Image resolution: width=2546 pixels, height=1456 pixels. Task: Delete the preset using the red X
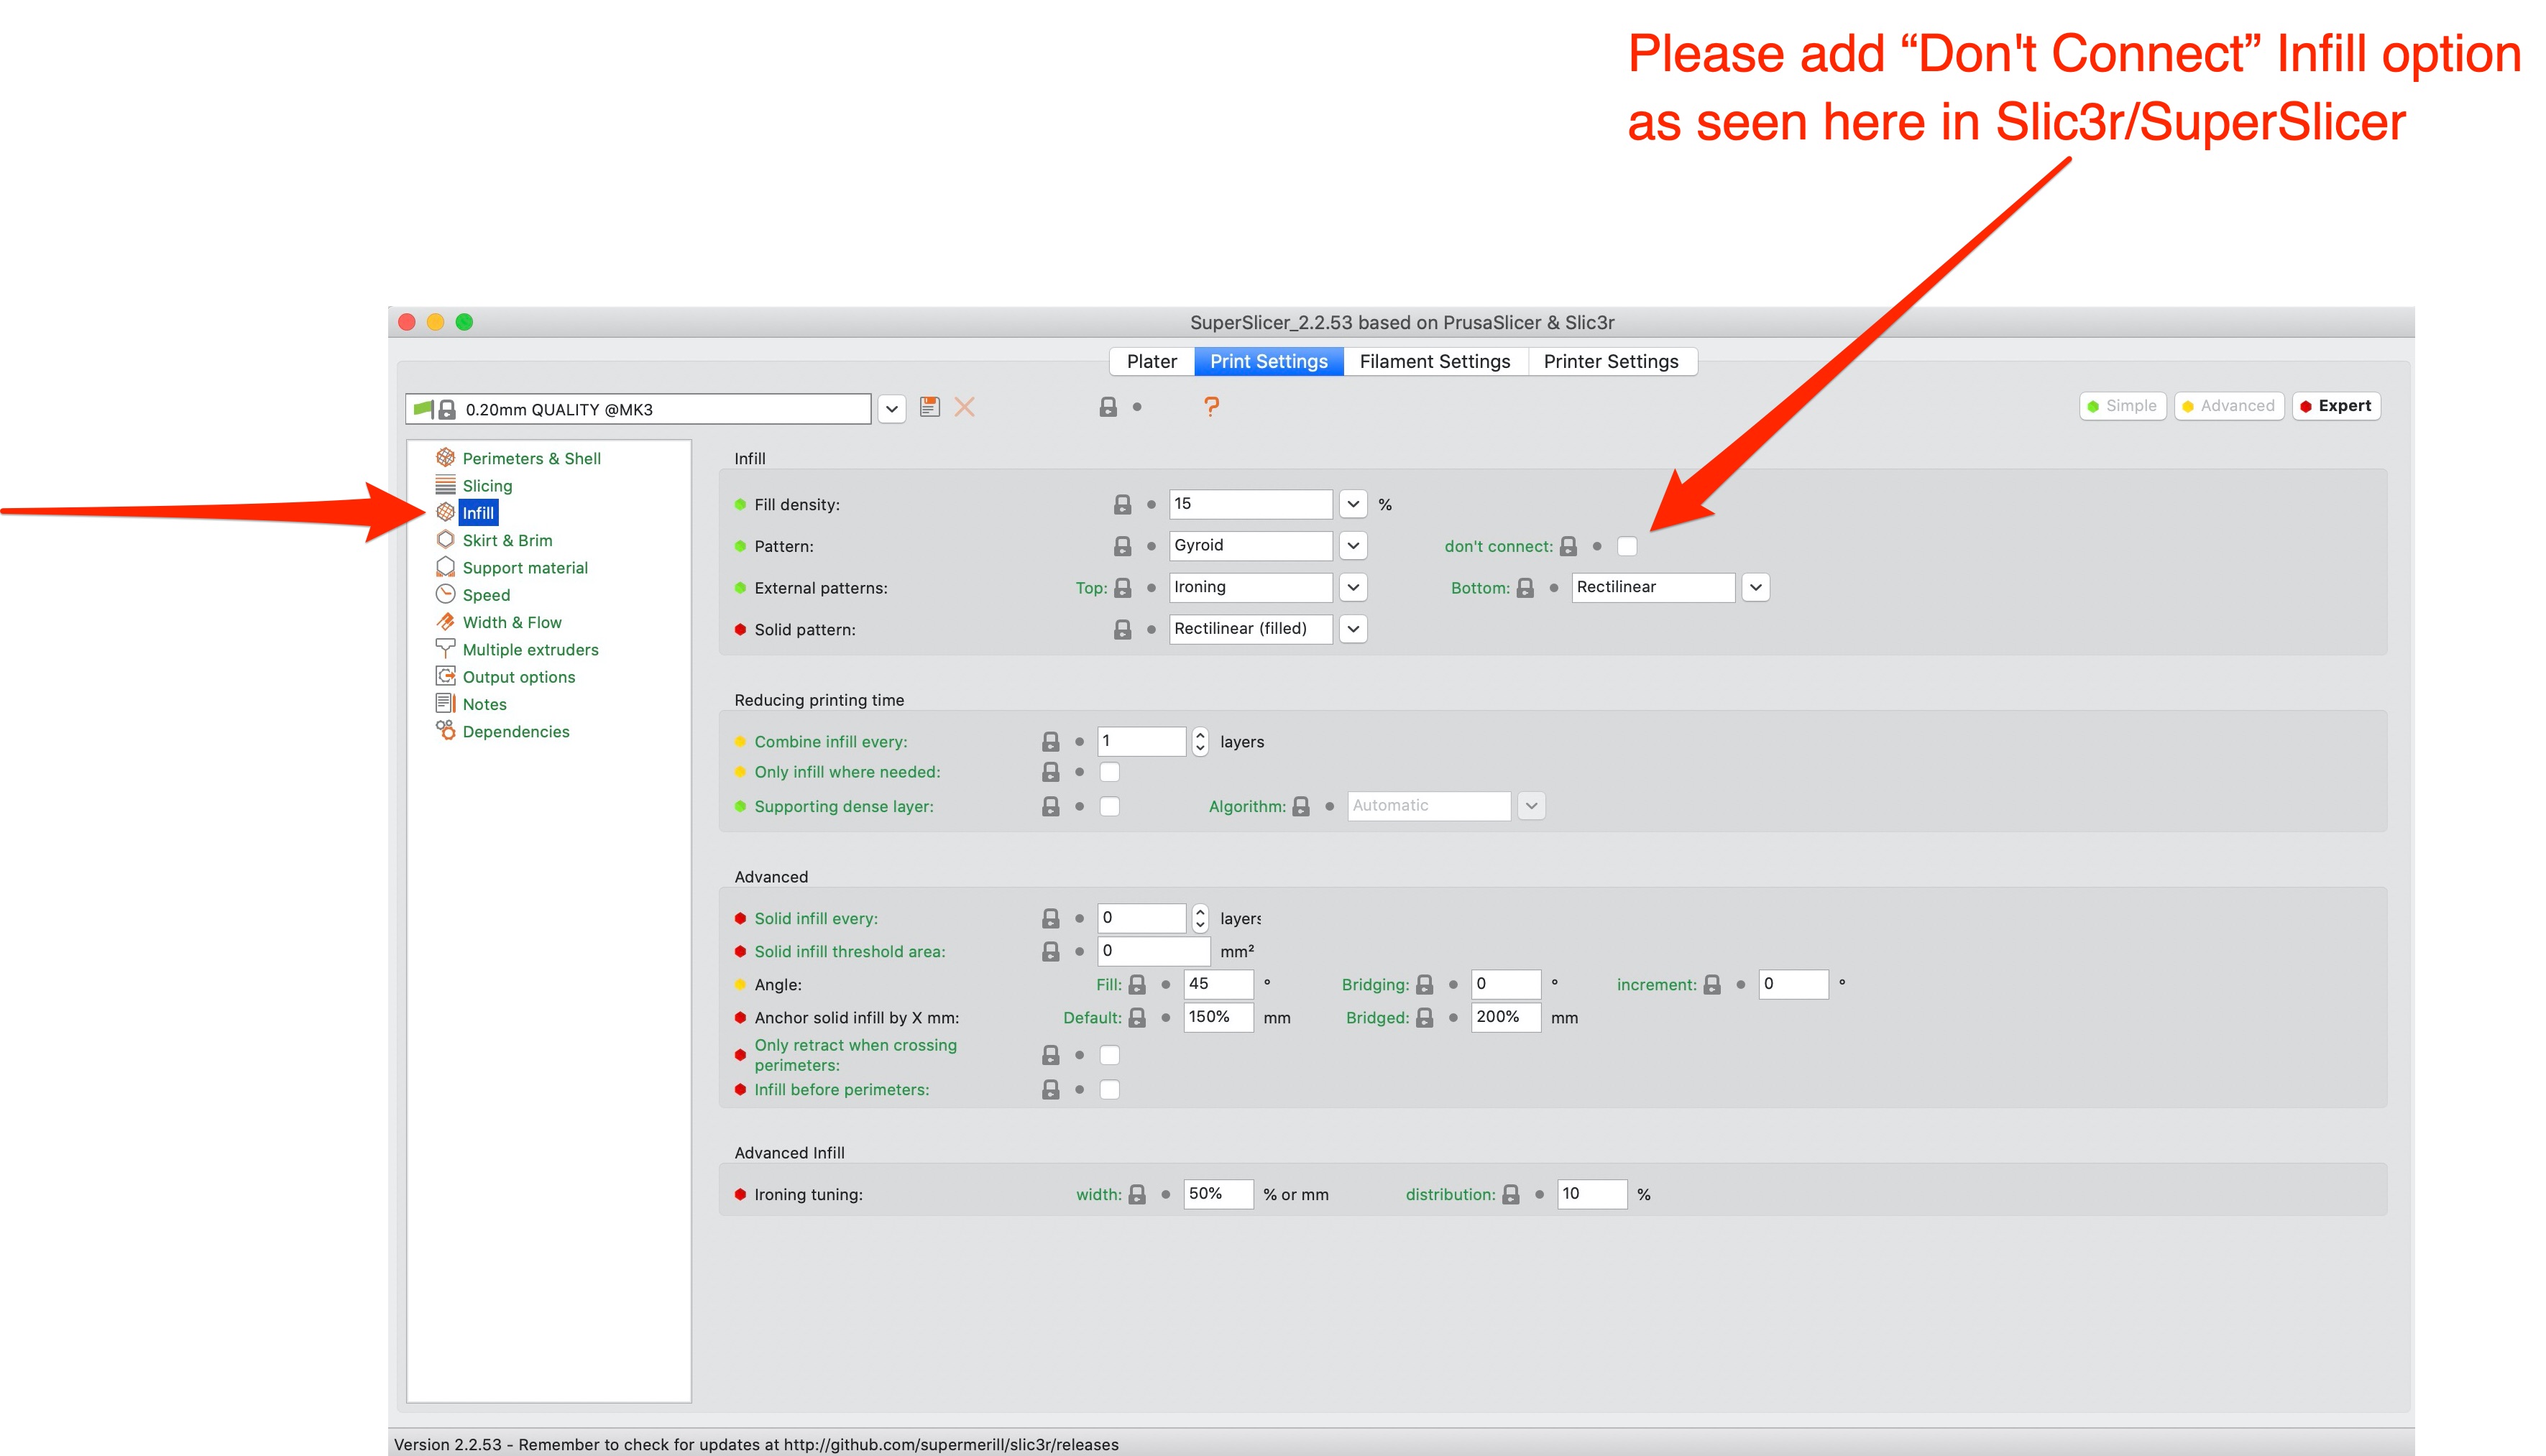[963, 407]
